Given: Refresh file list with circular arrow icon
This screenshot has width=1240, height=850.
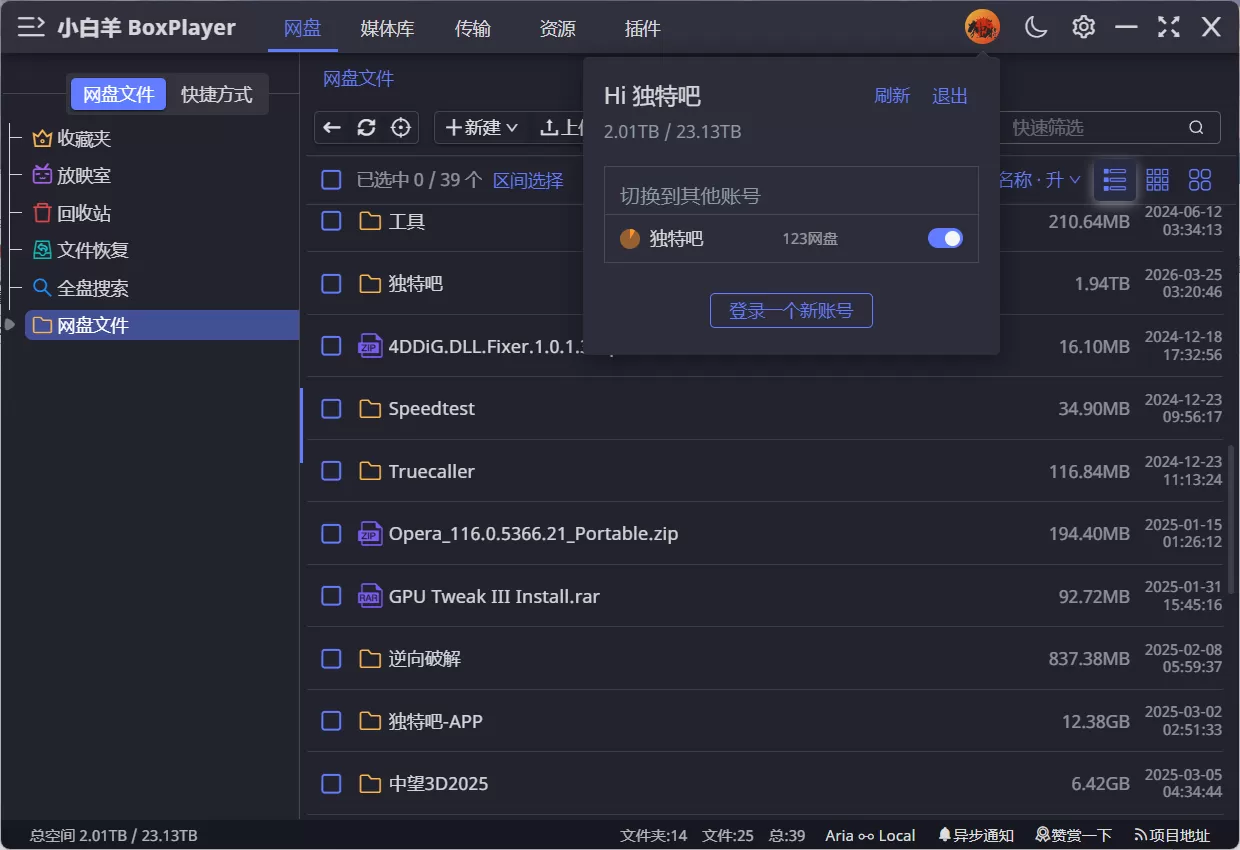Looking at the screenshot, I should [366, 128].
